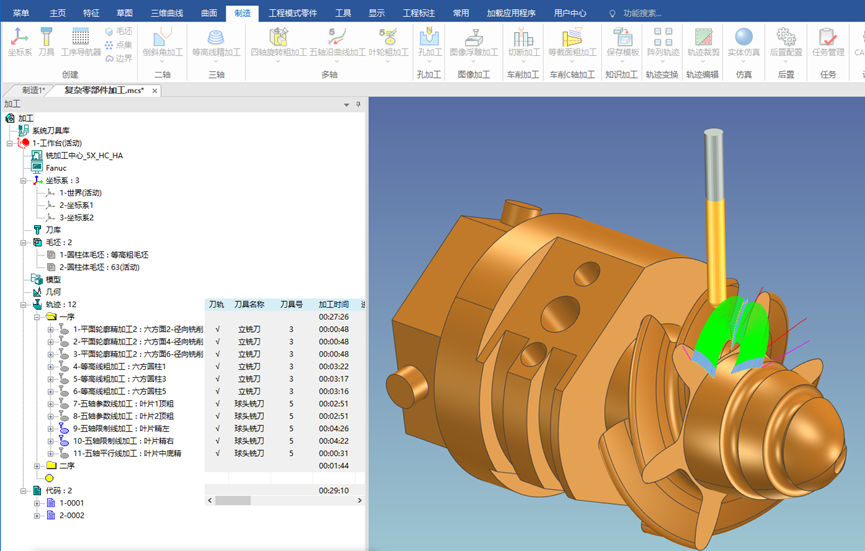Select the 2-圆柱体毛坯 : 63(活动) item
865x551 pixels.
pyautogui.click(x=99, y=268)
